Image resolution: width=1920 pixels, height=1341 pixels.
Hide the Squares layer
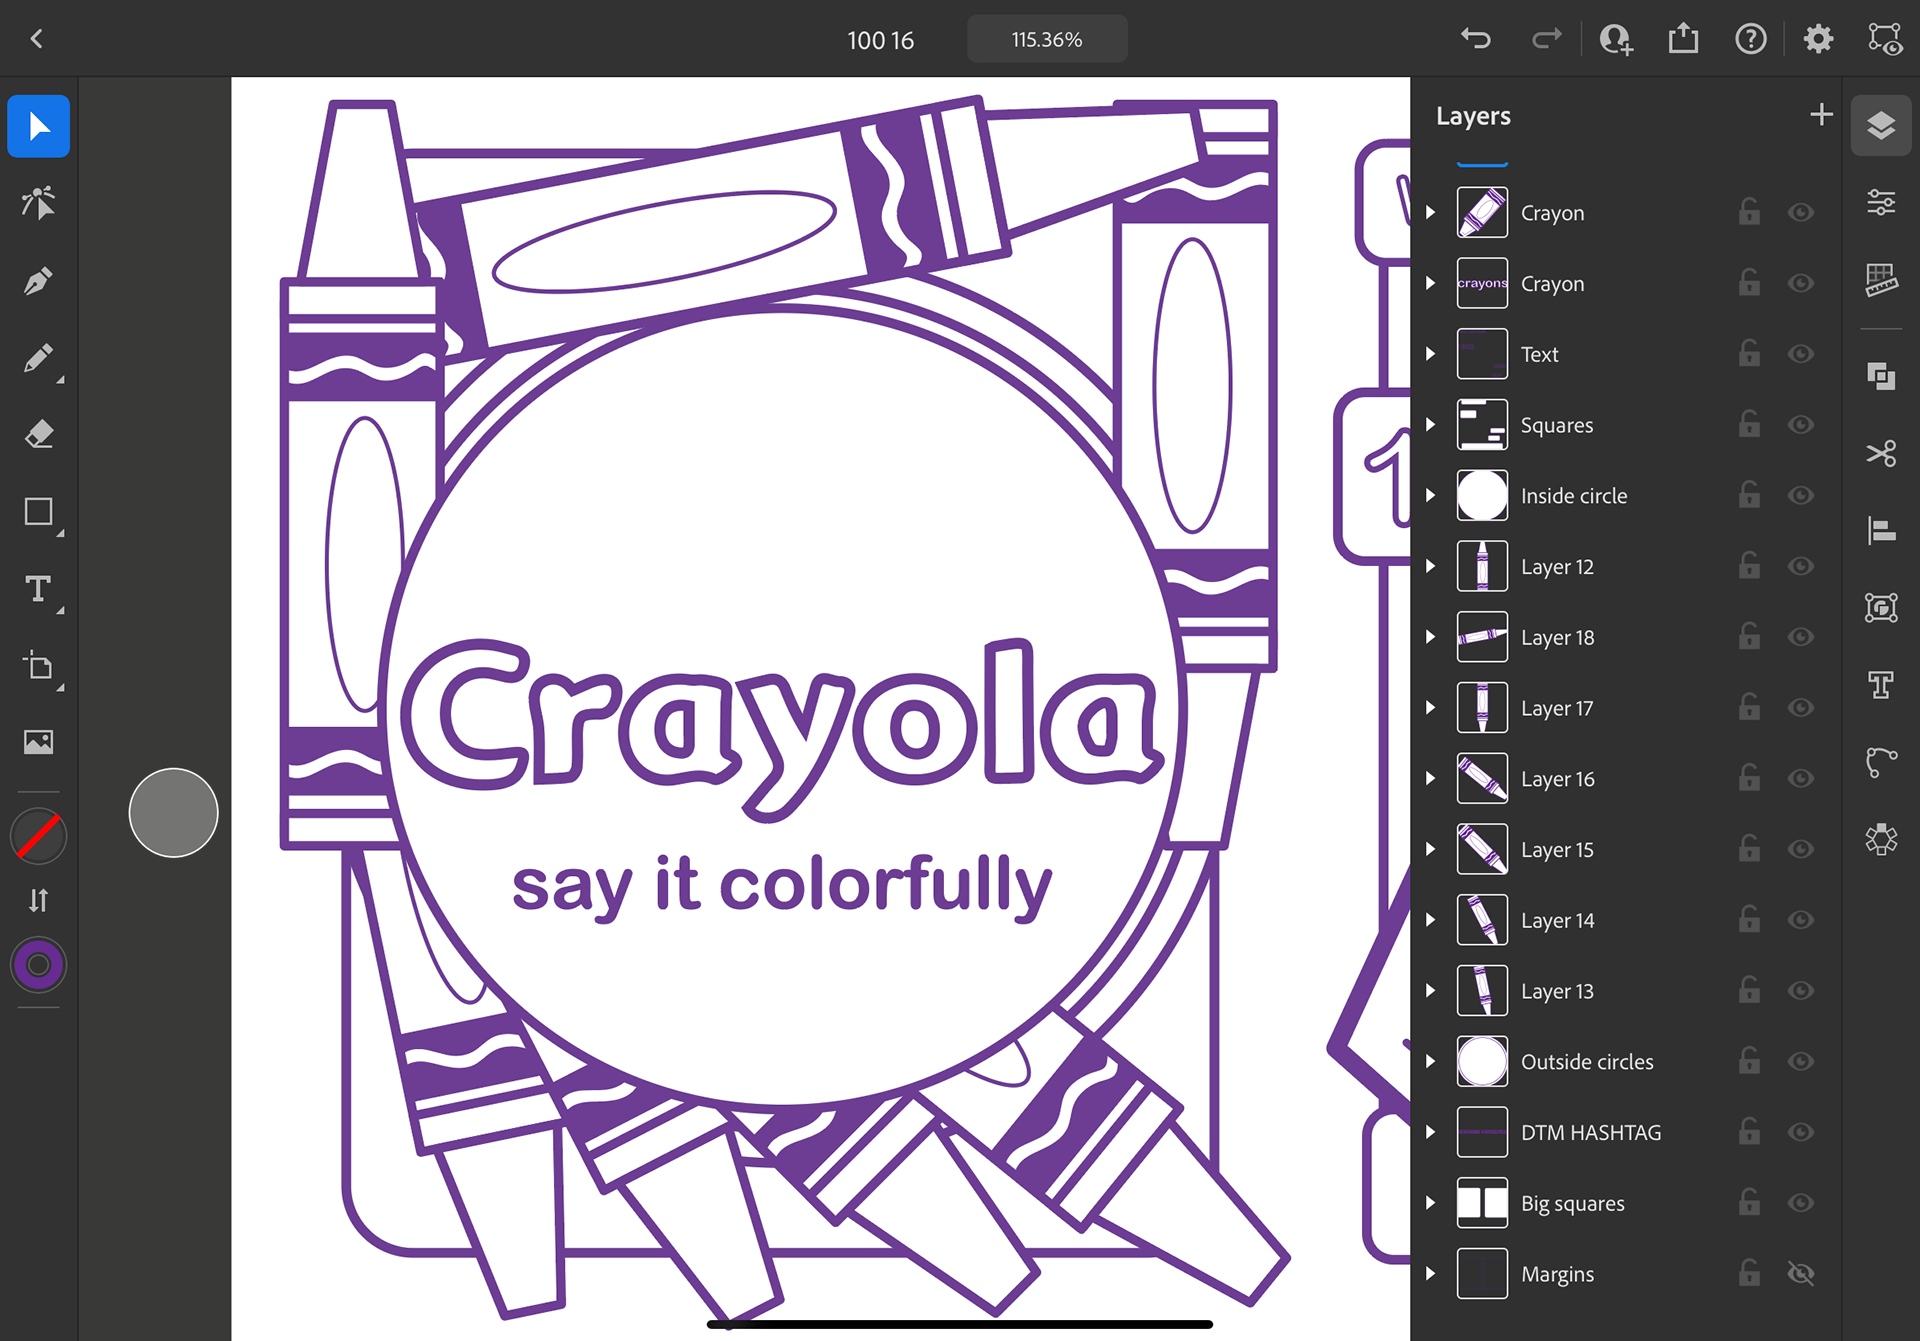[x=1801, y=425]
